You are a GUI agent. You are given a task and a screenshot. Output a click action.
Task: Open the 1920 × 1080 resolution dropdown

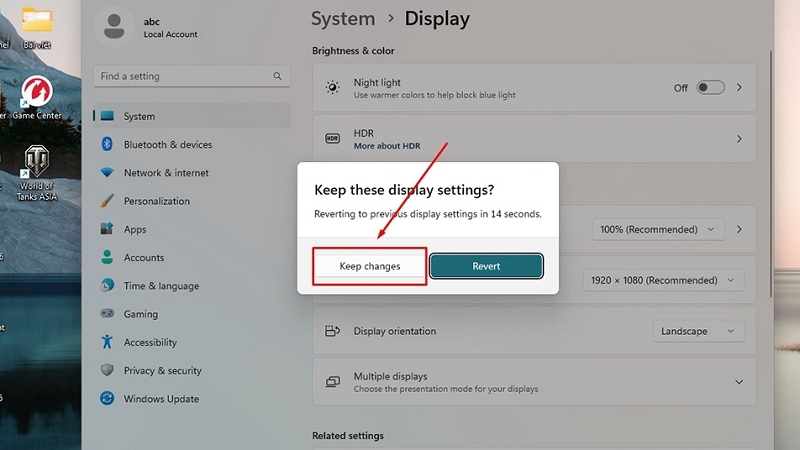point(663,280)
